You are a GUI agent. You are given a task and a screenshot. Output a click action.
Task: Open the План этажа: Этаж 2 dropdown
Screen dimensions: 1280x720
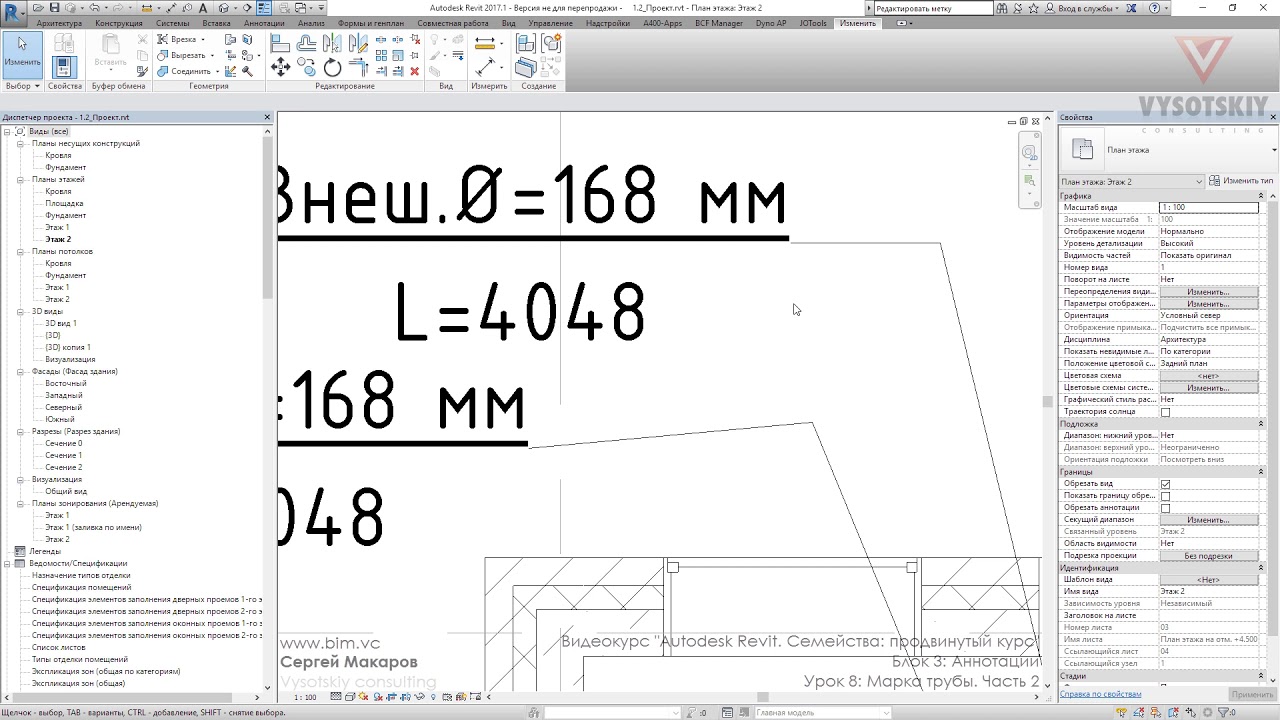[x=1132, y=181]
